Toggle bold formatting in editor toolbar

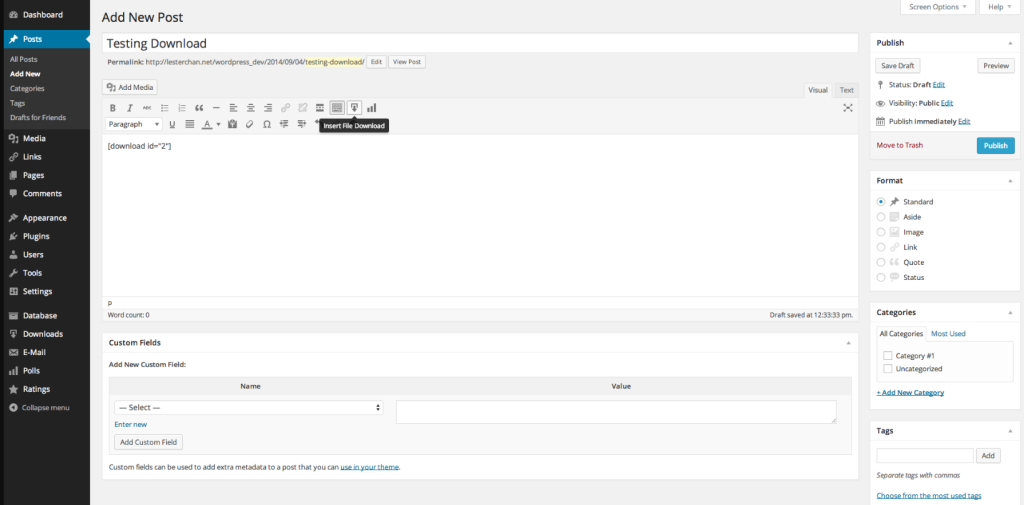coord(112,108)
